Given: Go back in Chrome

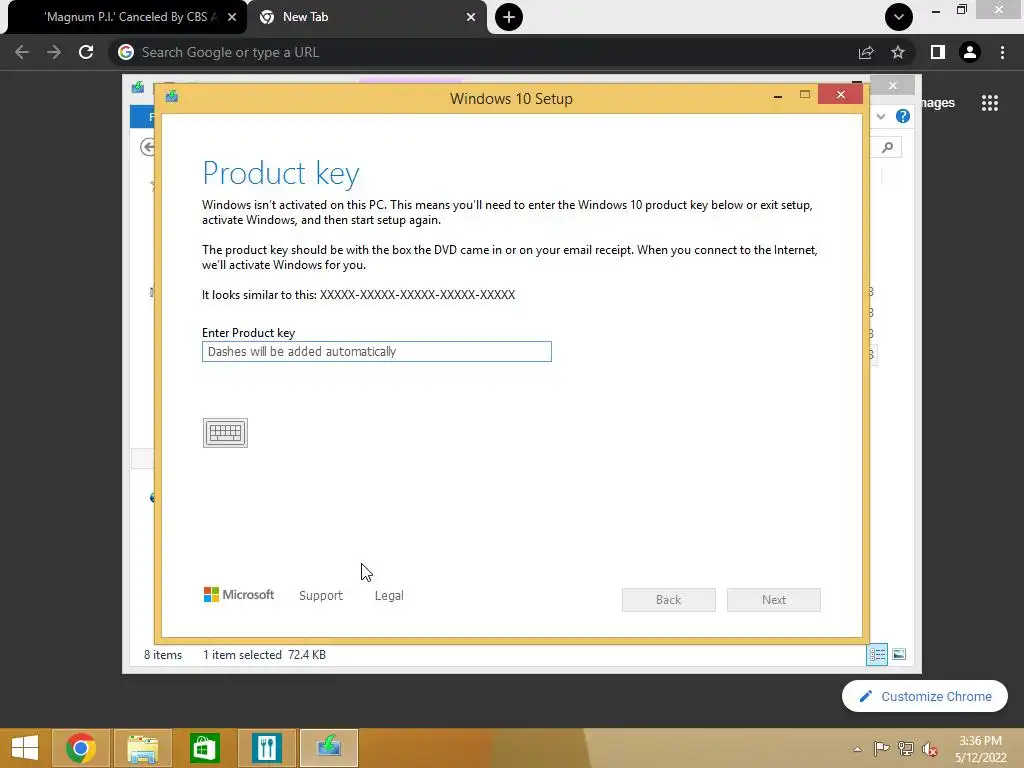Looking at the screenshot, I should (x=22, y=52).
